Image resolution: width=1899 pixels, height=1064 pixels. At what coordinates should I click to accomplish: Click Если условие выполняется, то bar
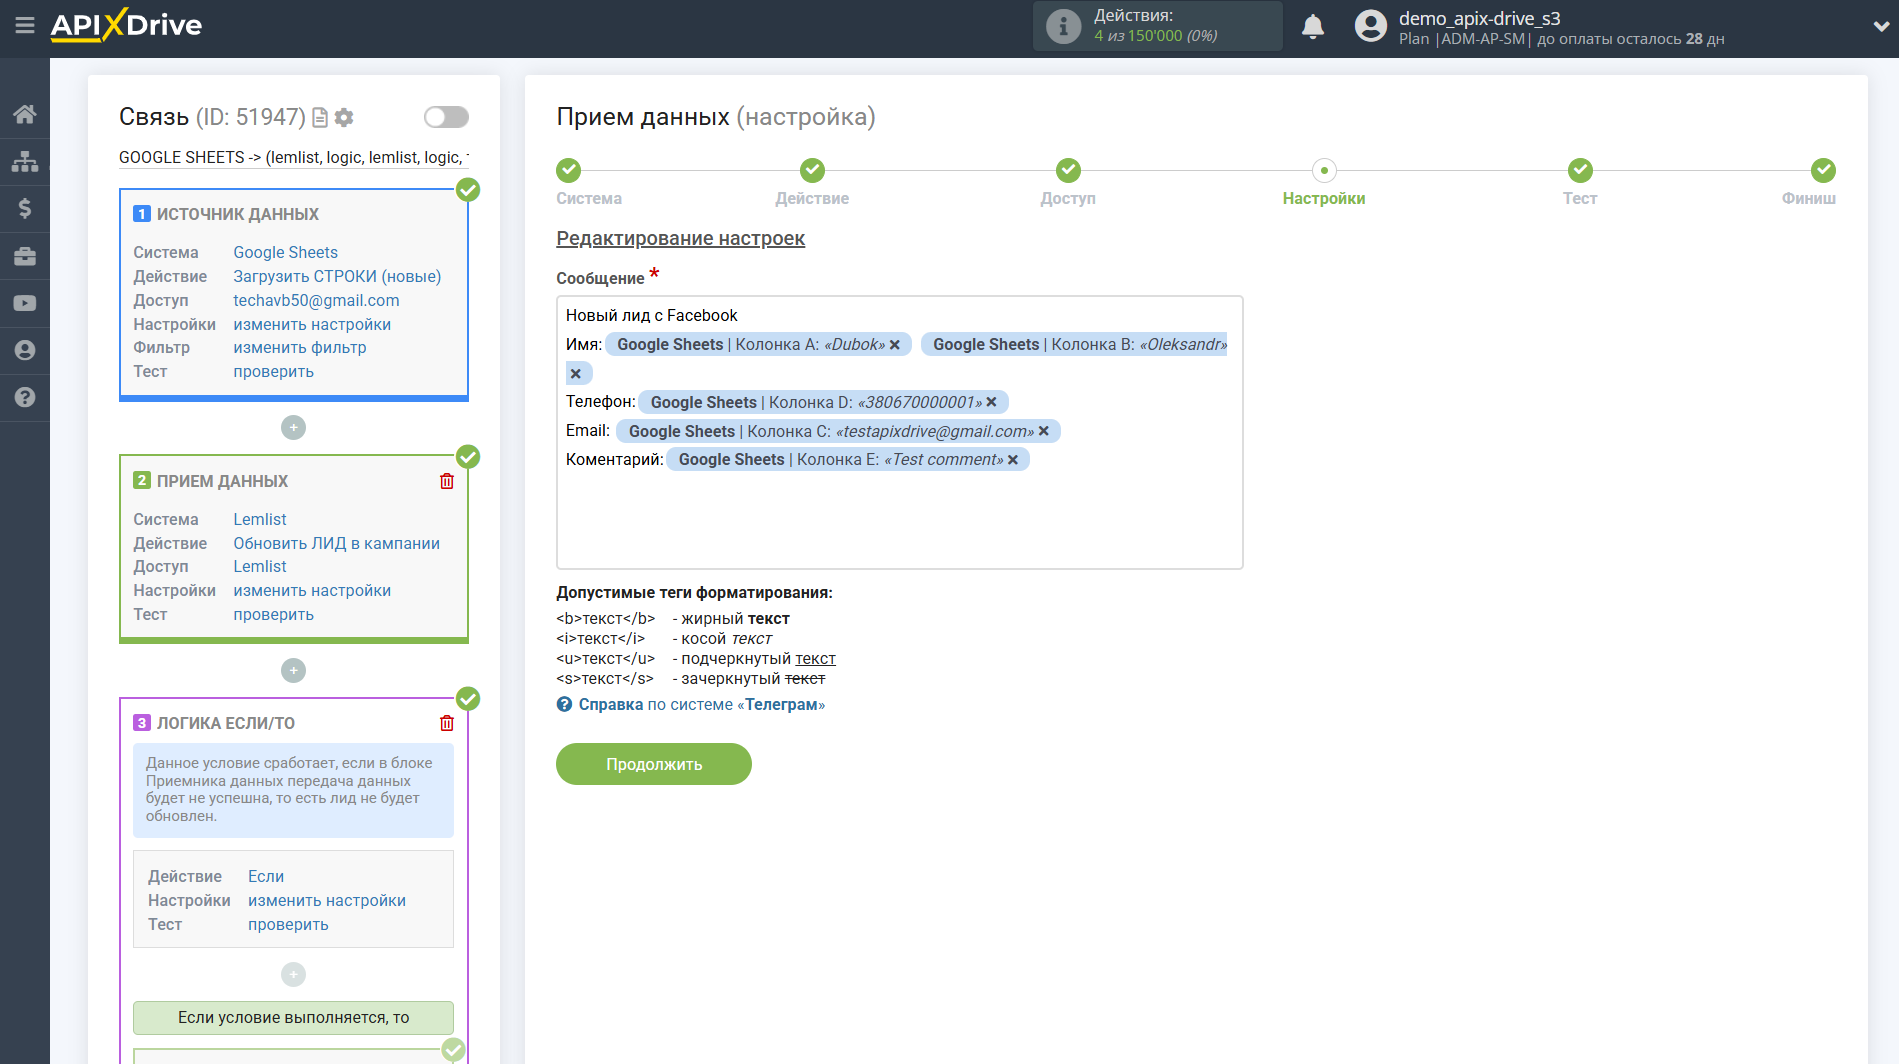pyautogui.click(x=293, y=1018)
